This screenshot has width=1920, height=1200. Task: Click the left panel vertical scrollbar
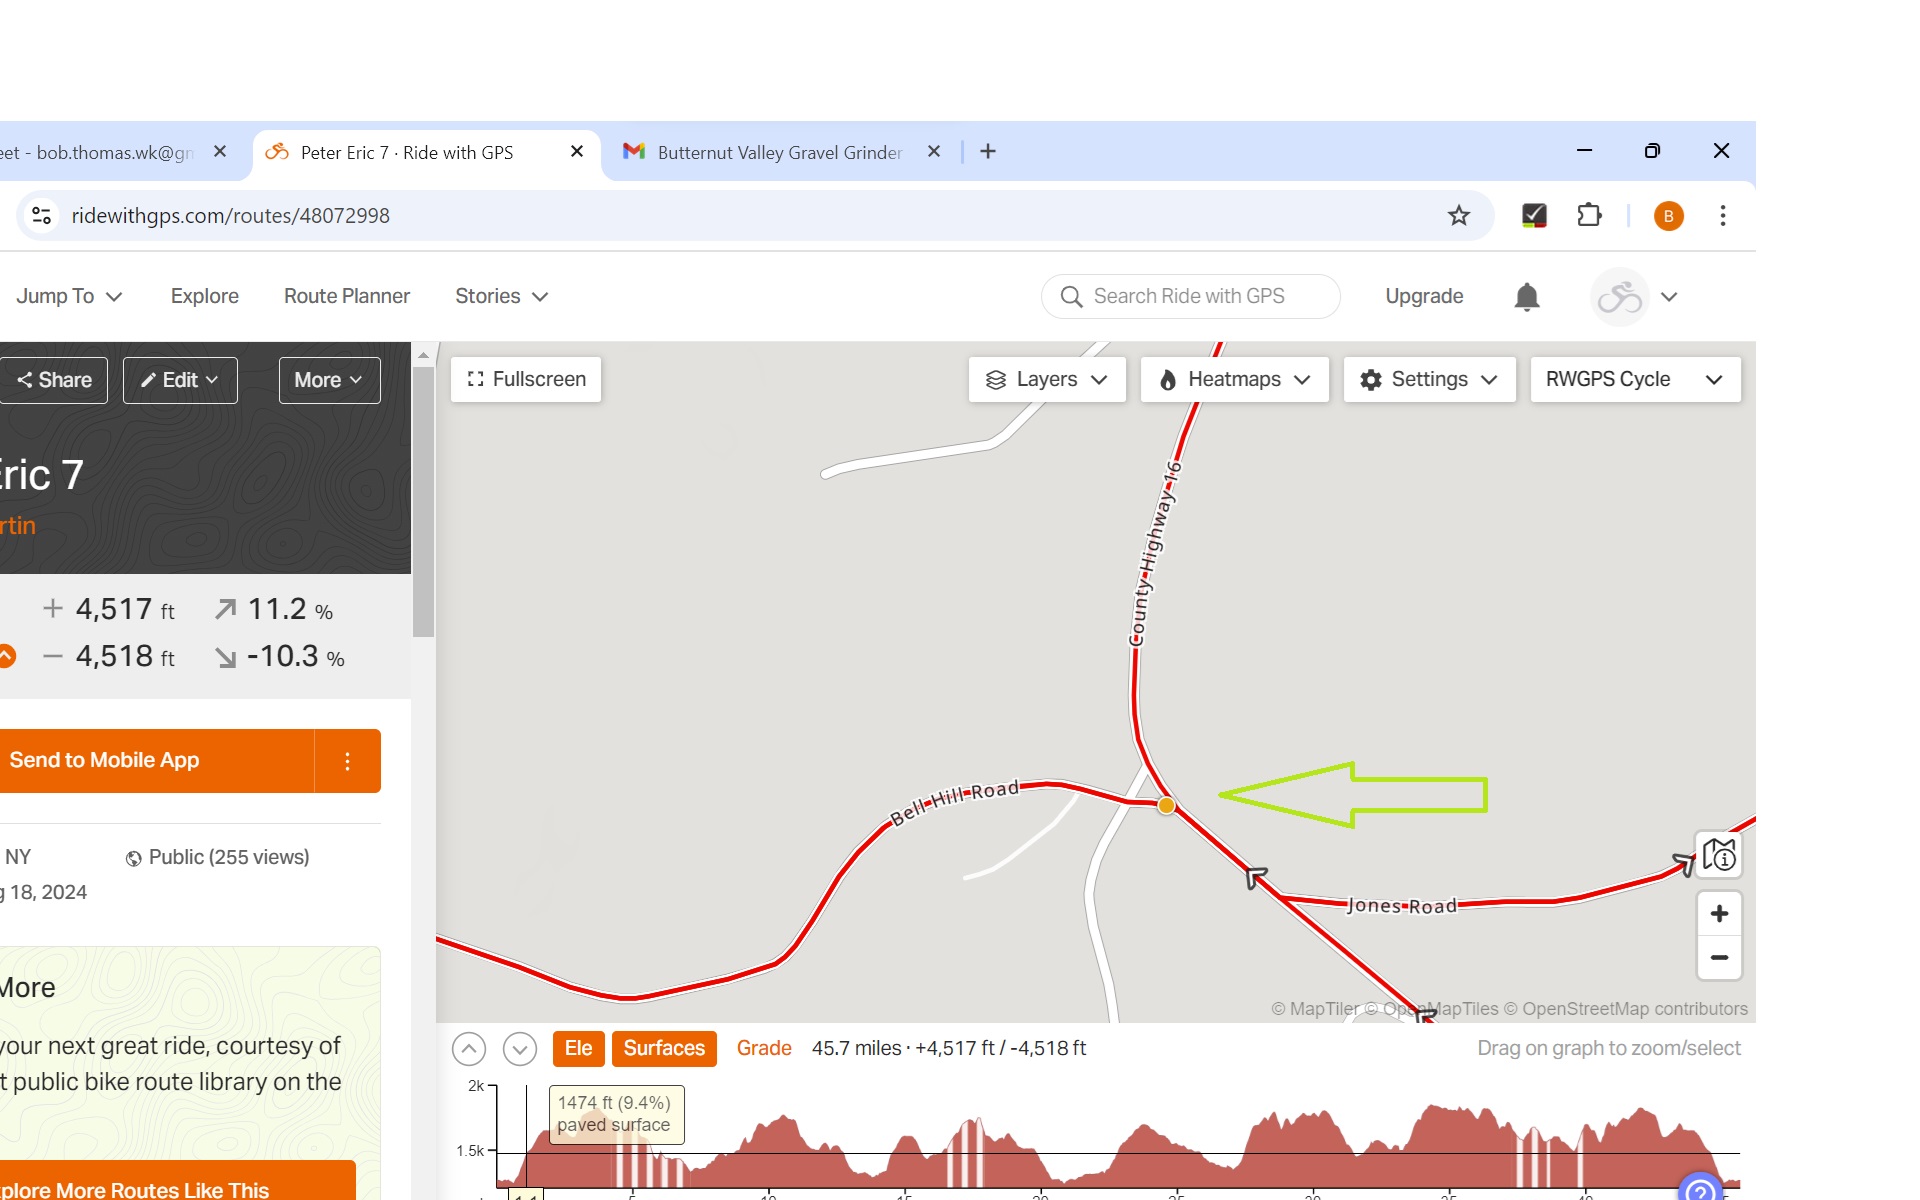pos(423,500)
